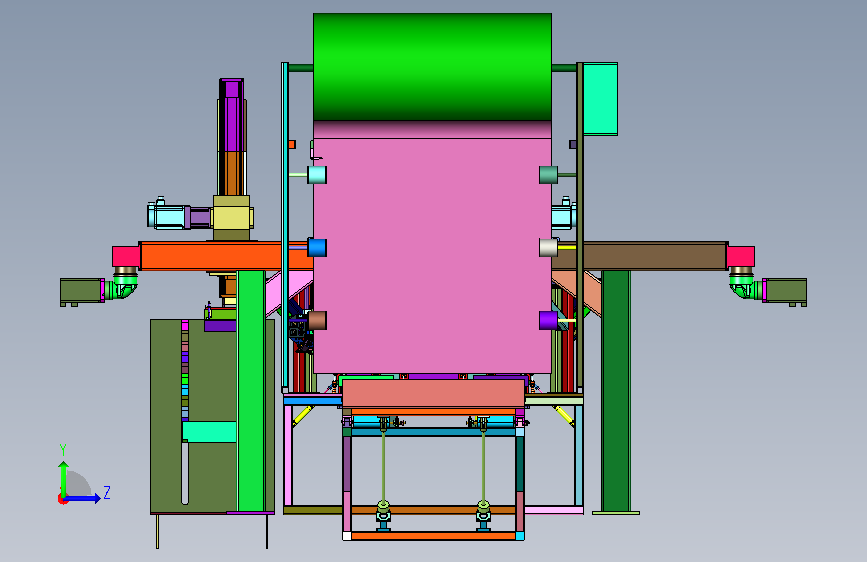The width and height of the screenshot is (867, 562).
Task: Select the tall cyan vertical rail left of roll
Action: pyautogui.click(x=285, y=227)
